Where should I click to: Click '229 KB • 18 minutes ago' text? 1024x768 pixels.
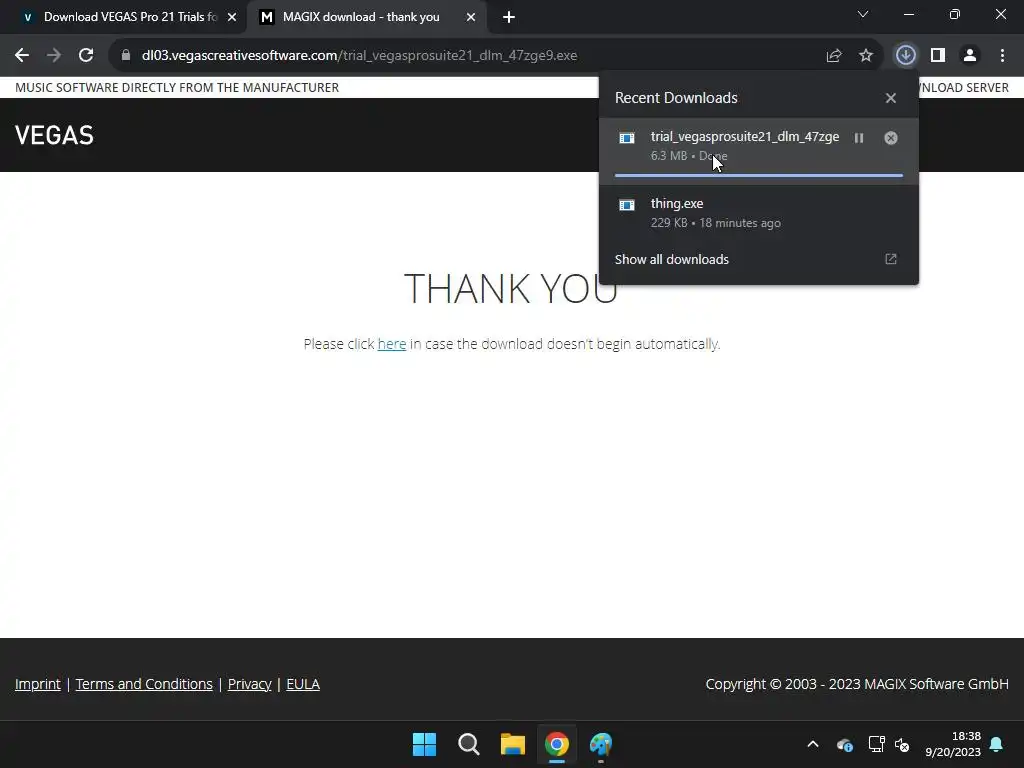(716, 223)
